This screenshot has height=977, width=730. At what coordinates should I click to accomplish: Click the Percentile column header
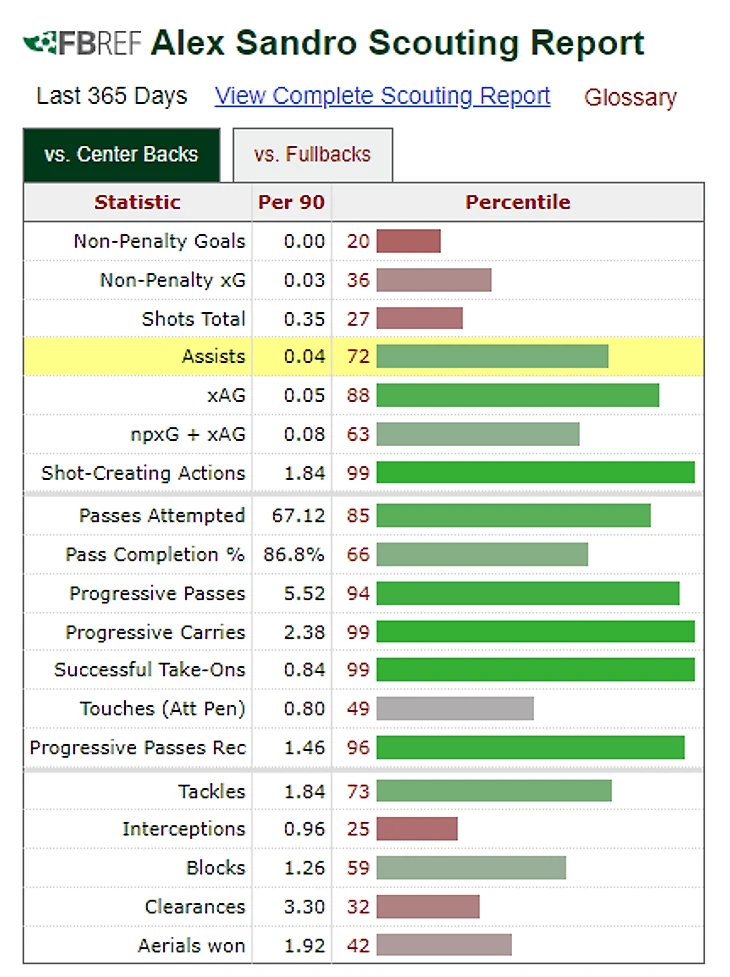[x=518, y=202]
